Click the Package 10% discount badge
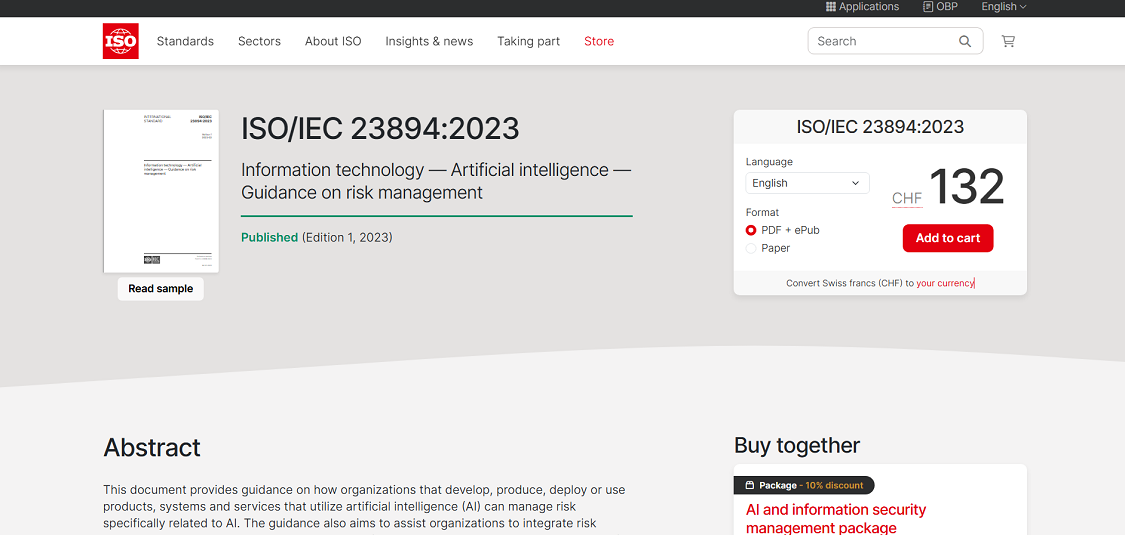The height and width of the screenshot is (535, 1125). pyautogui.click(x=804, y=486)
